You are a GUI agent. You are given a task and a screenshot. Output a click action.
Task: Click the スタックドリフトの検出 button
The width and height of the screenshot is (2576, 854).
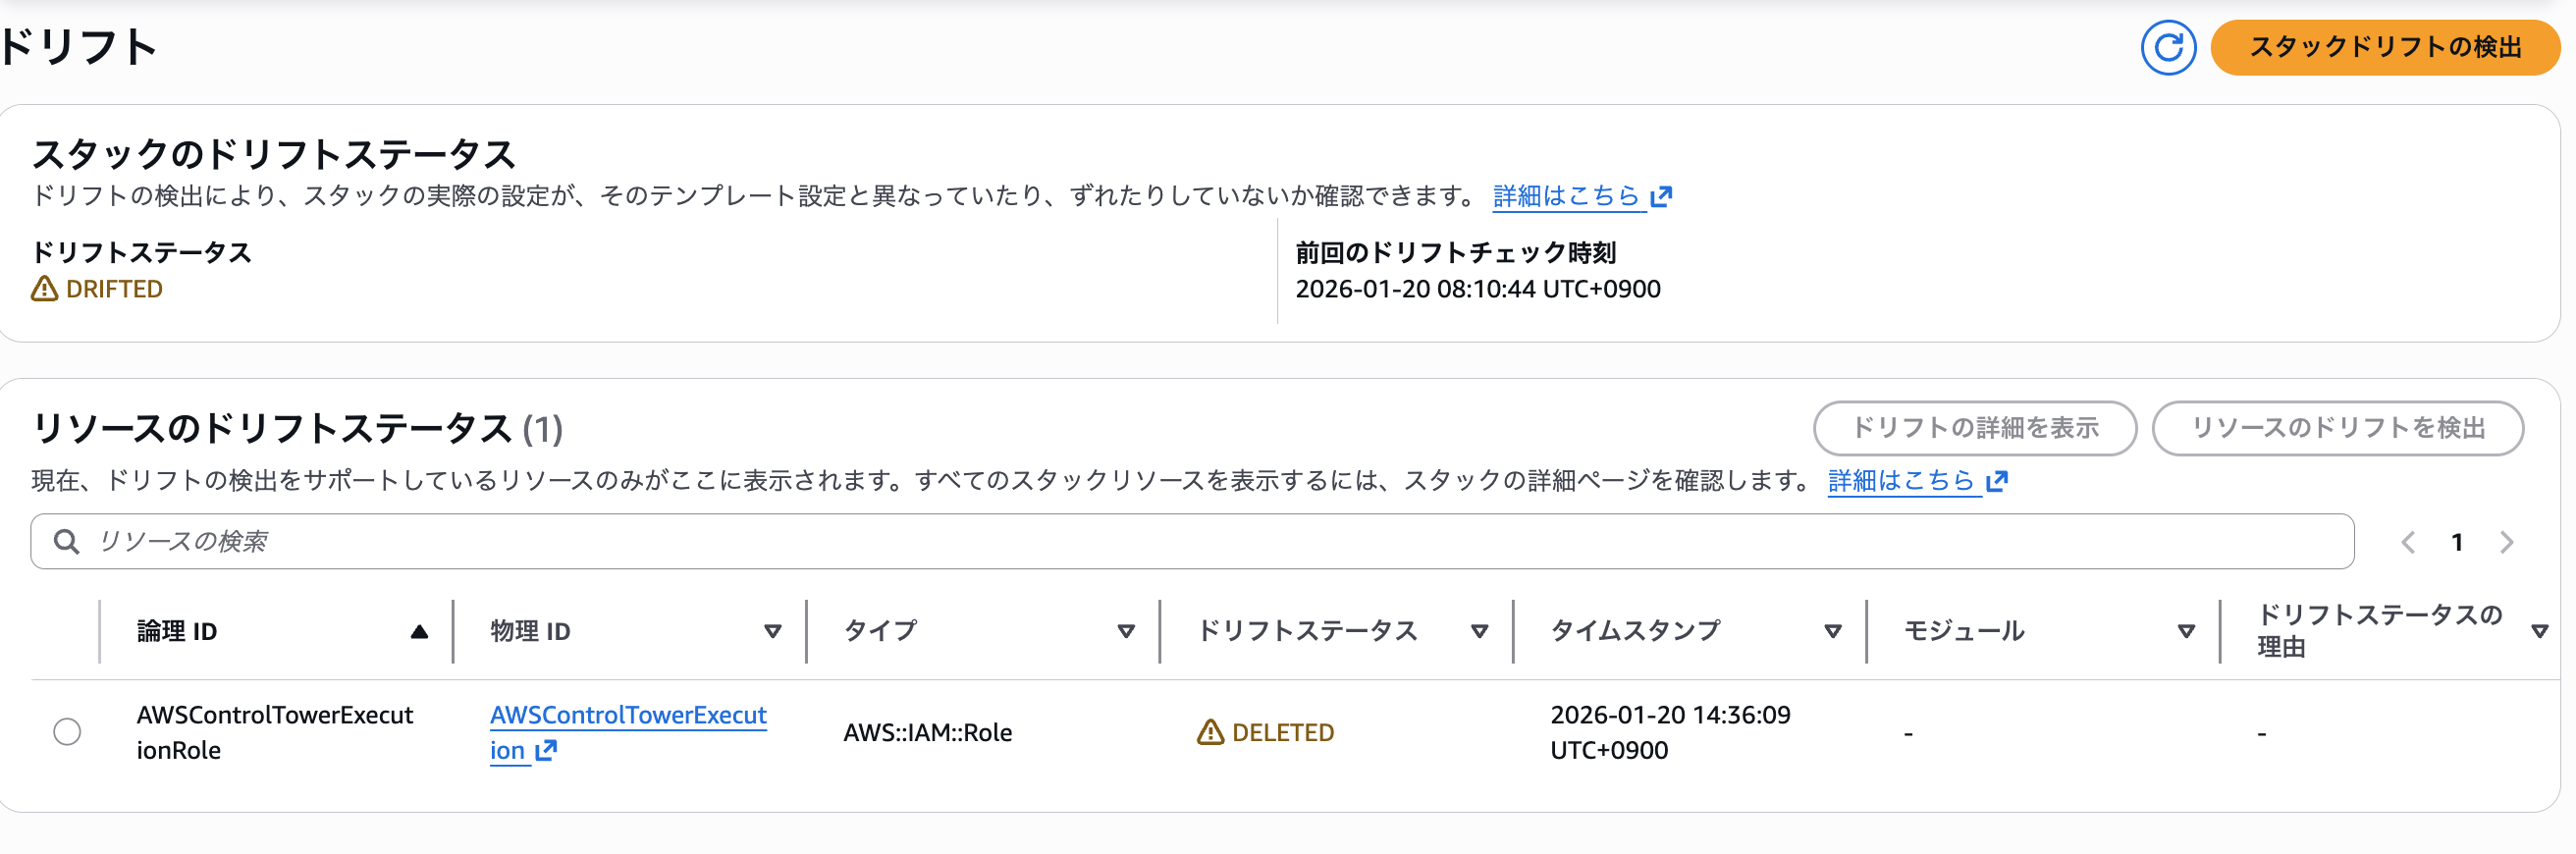click(x=2383, y=46)
